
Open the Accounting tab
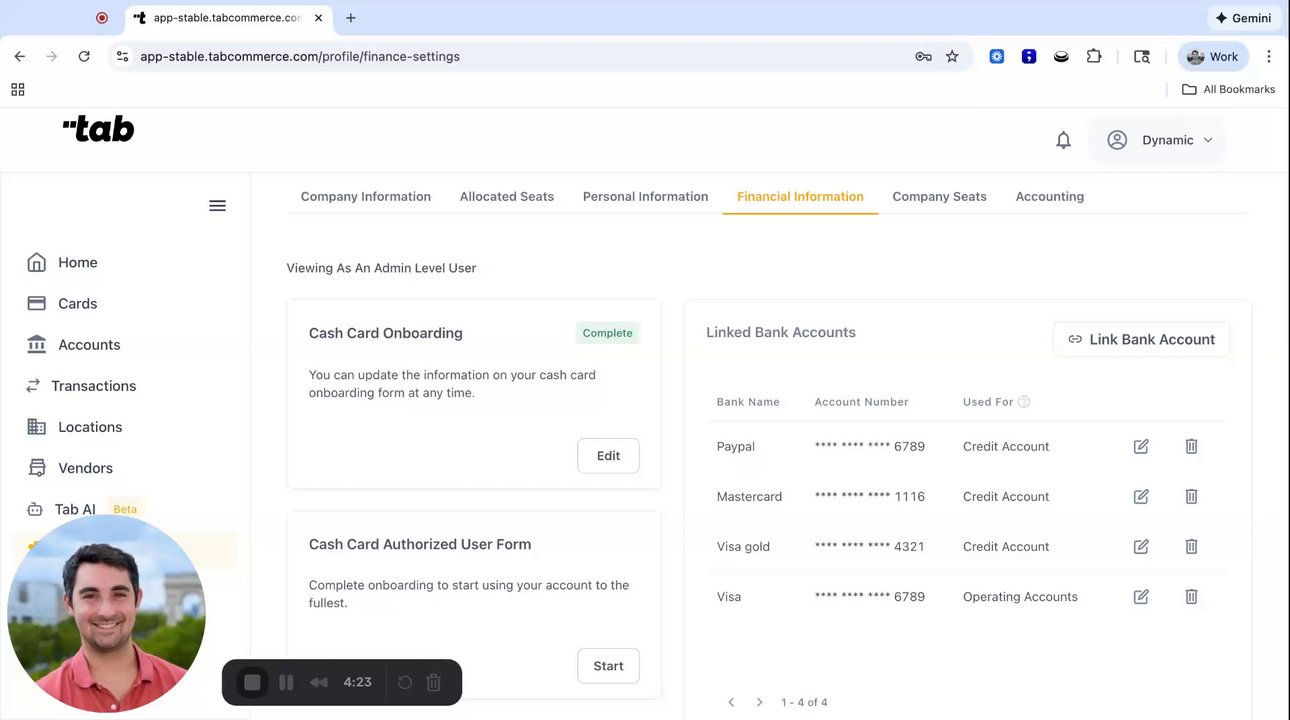(1049, 197)
